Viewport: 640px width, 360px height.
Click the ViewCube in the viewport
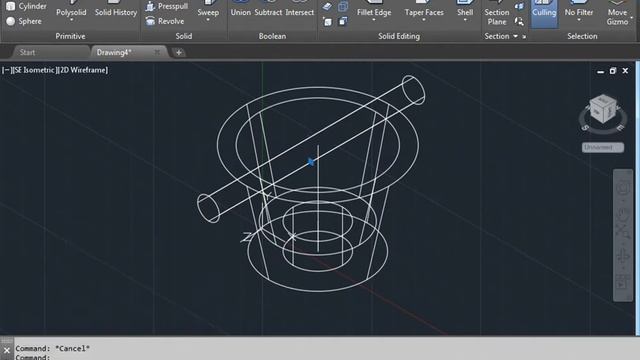(603, 110)
